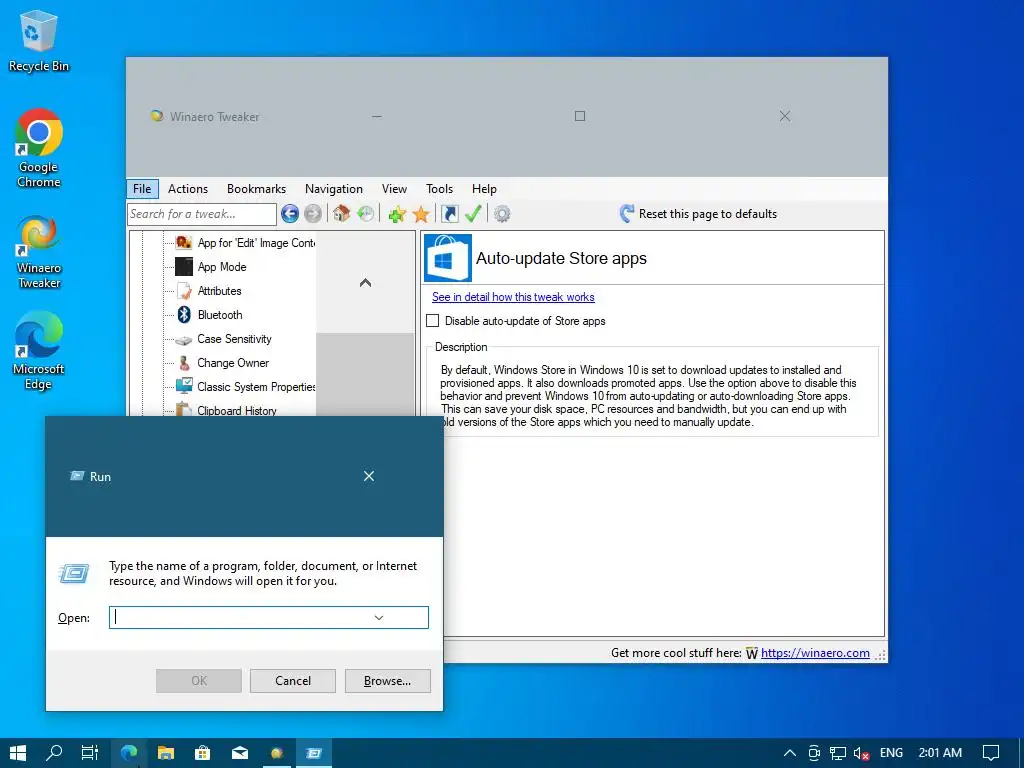
Task: Select the Microsoft Edge desktop shortcut
Action: pyautogui.click(x=39, y=351)
